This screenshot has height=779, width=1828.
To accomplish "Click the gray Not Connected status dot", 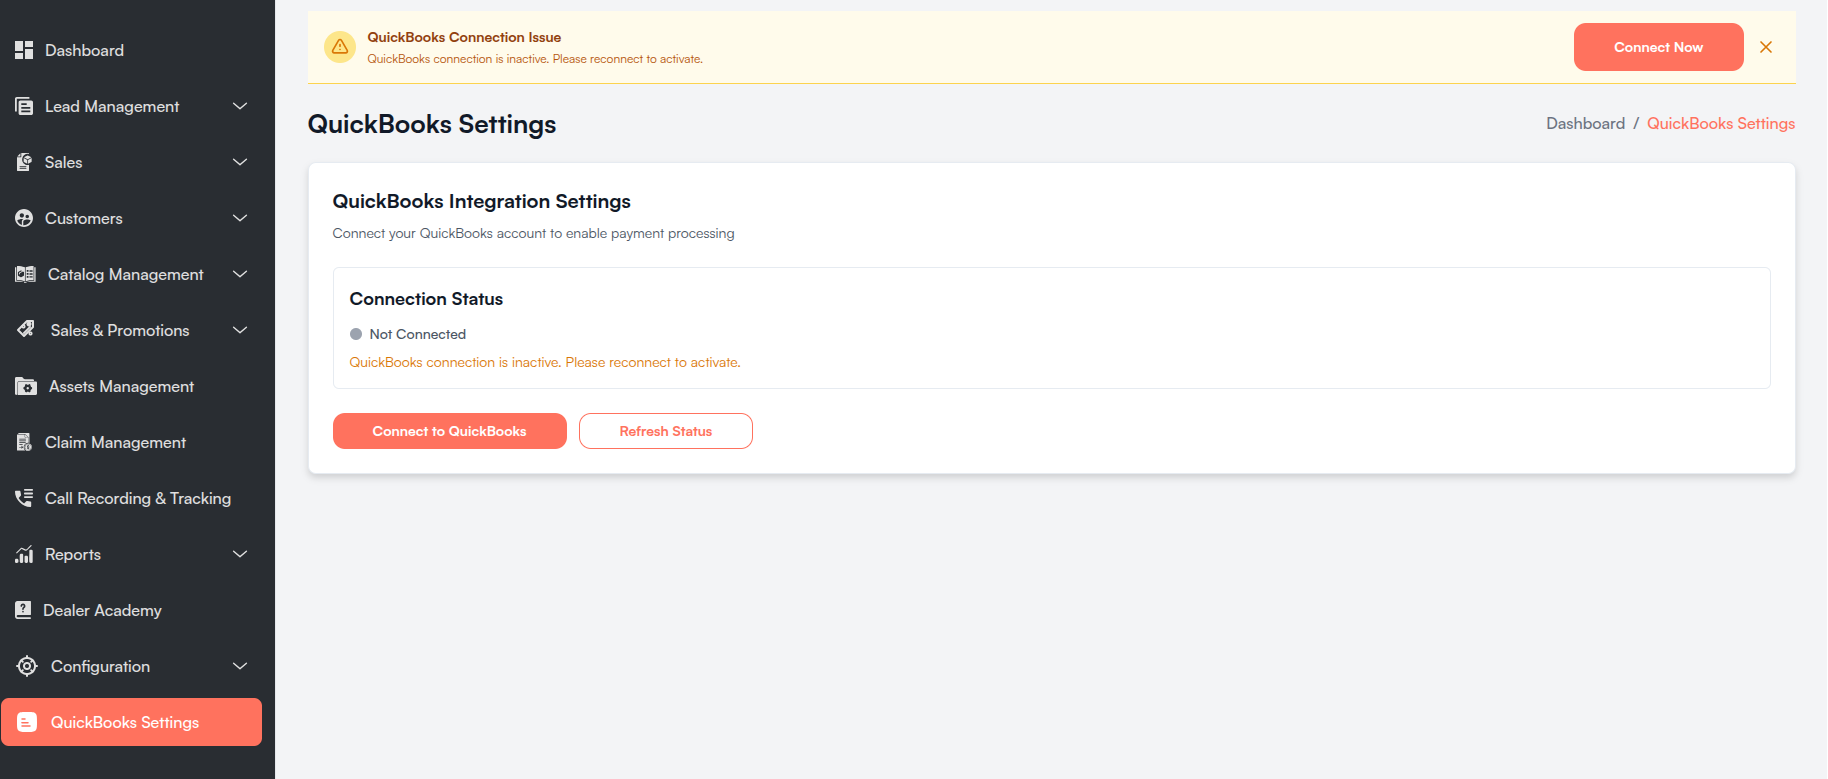I will (x=356, y=334).
